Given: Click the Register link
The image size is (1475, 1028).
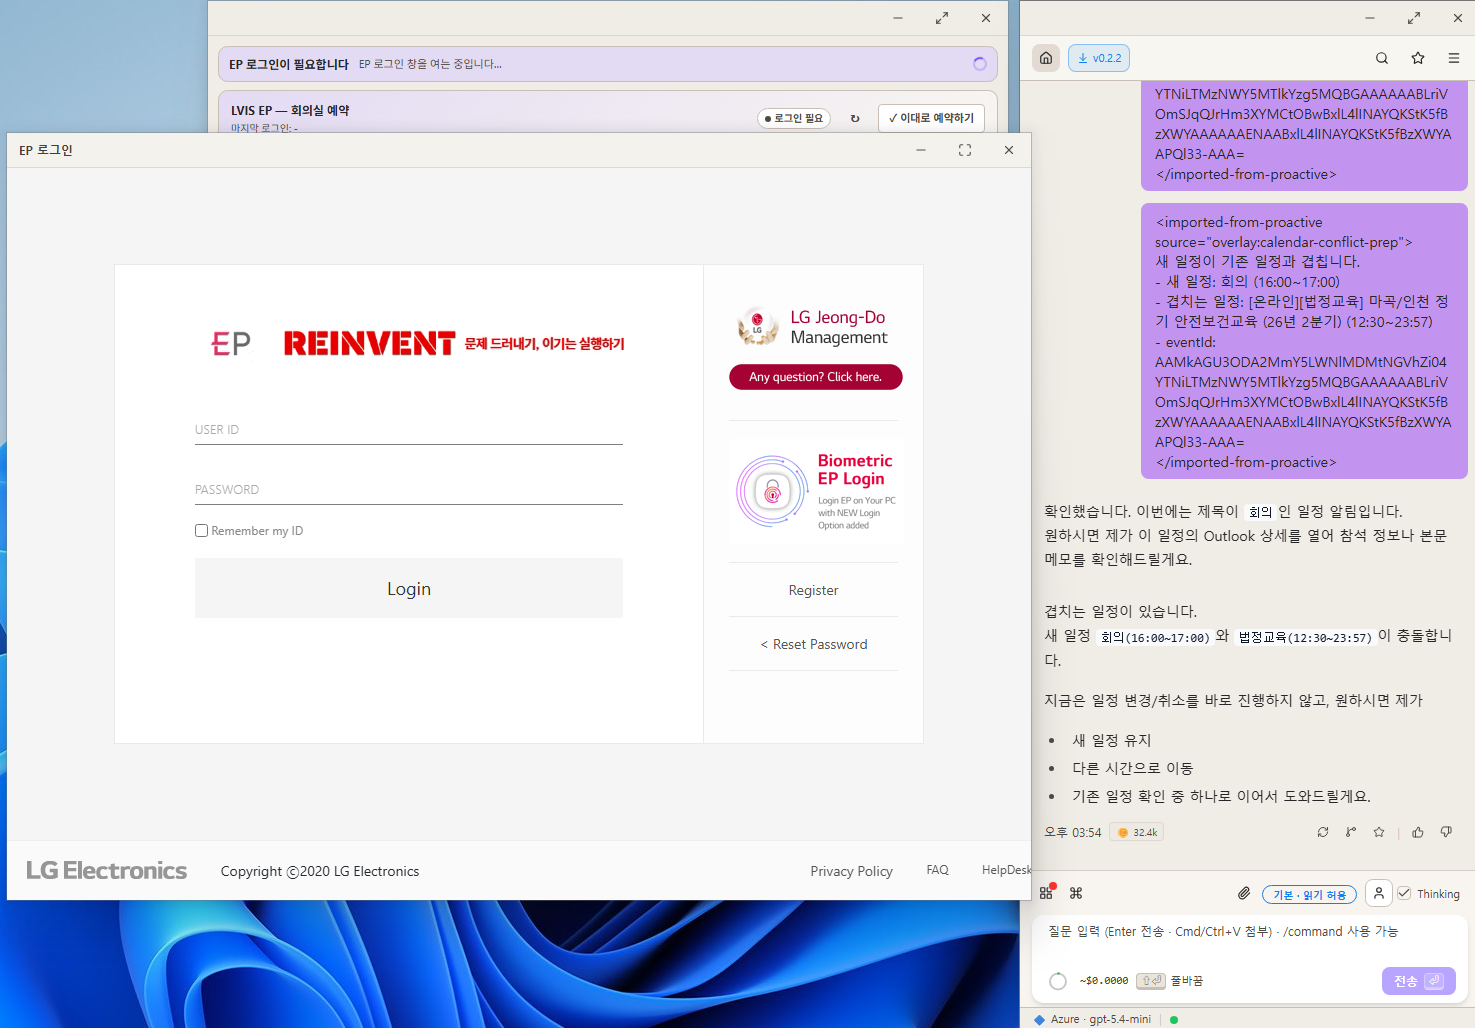Looking at the screenshot, I should click(x=814, y=590).
